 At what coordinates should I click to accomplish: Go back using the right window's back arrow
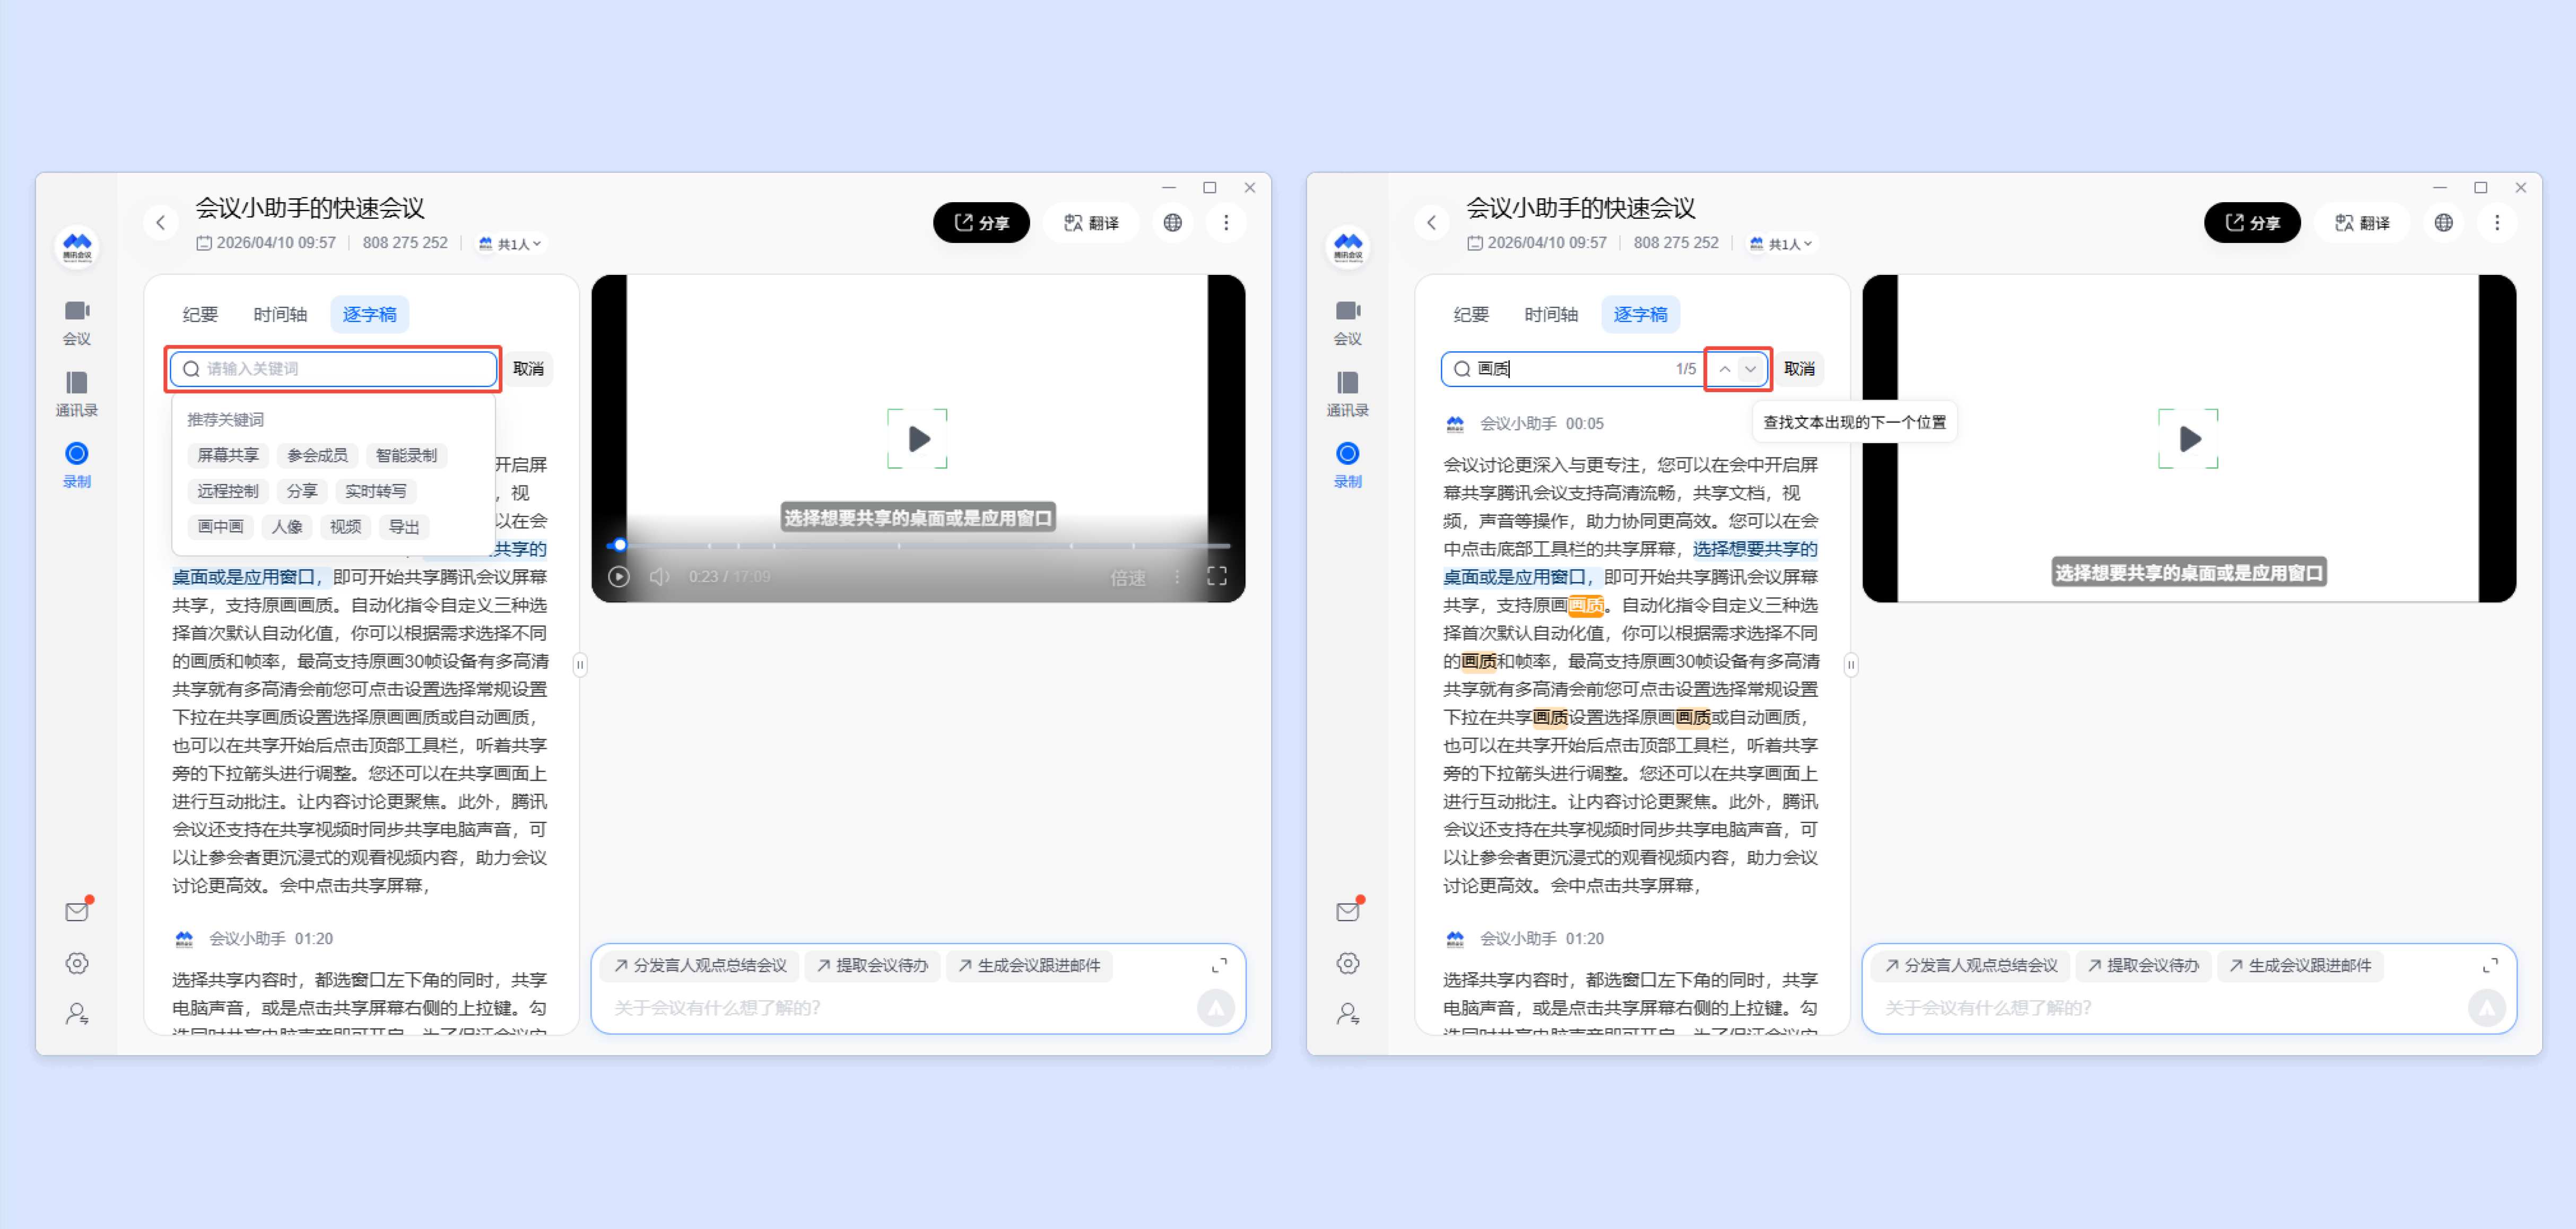[x=1431, y=223]
